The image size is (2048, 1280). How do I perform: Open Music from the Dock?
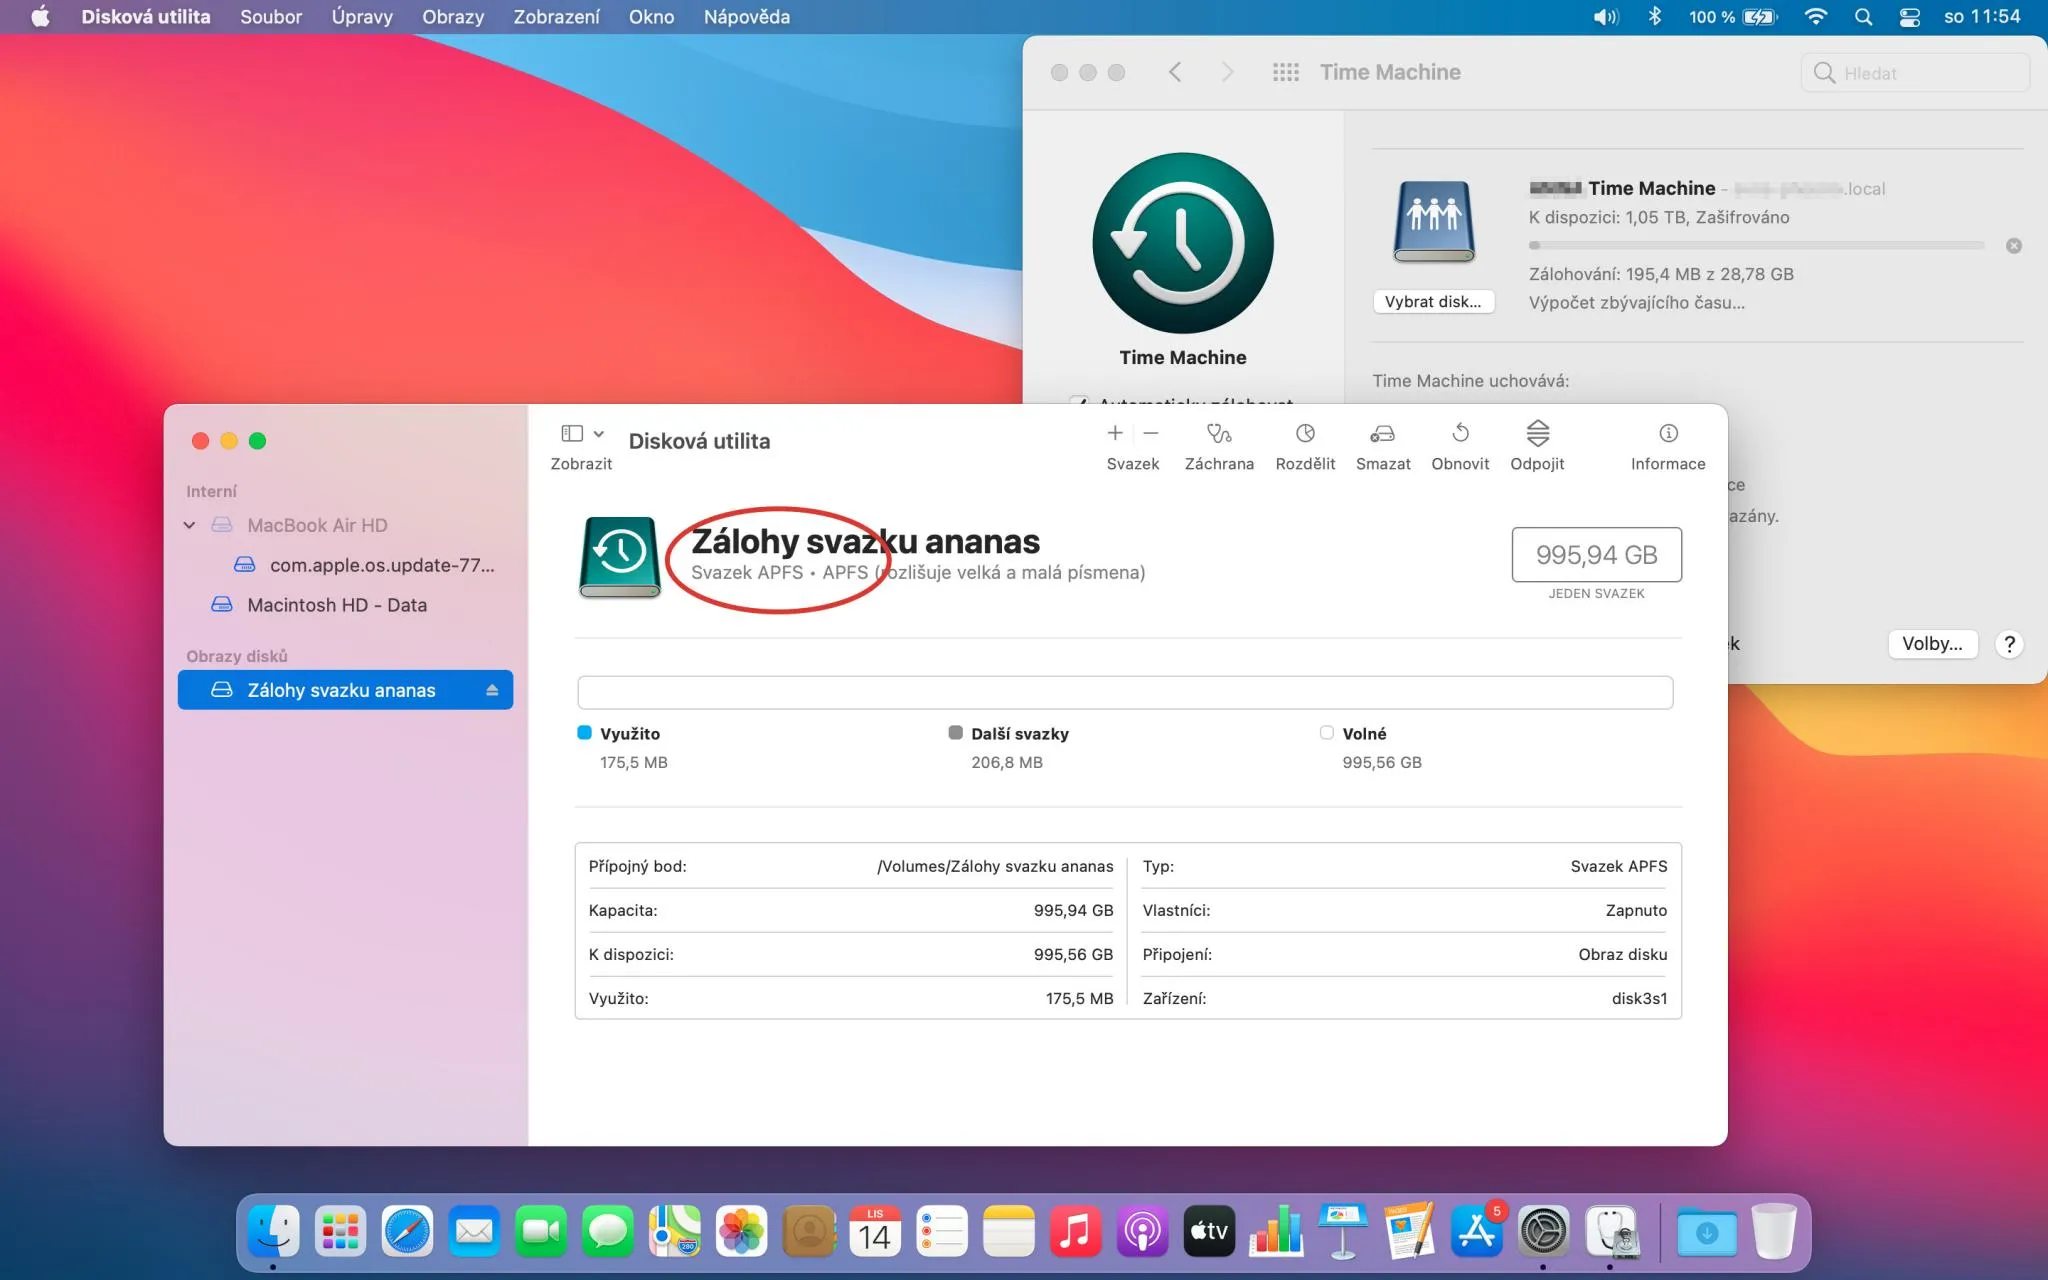1076,1231
